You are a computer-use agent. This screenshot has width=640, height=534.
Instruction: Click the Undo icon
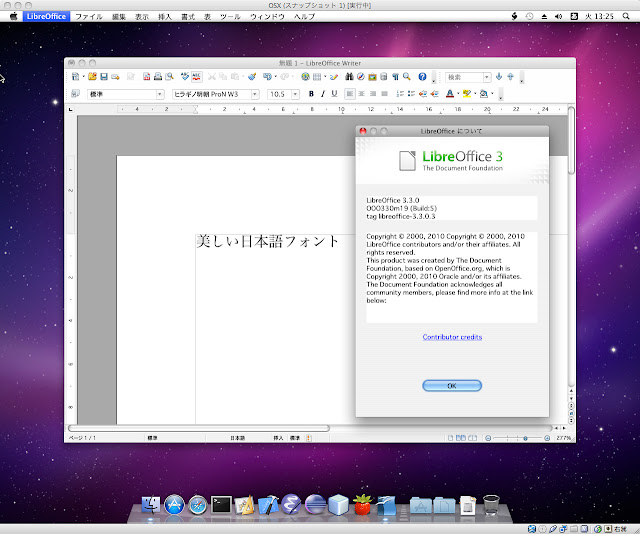267,76
